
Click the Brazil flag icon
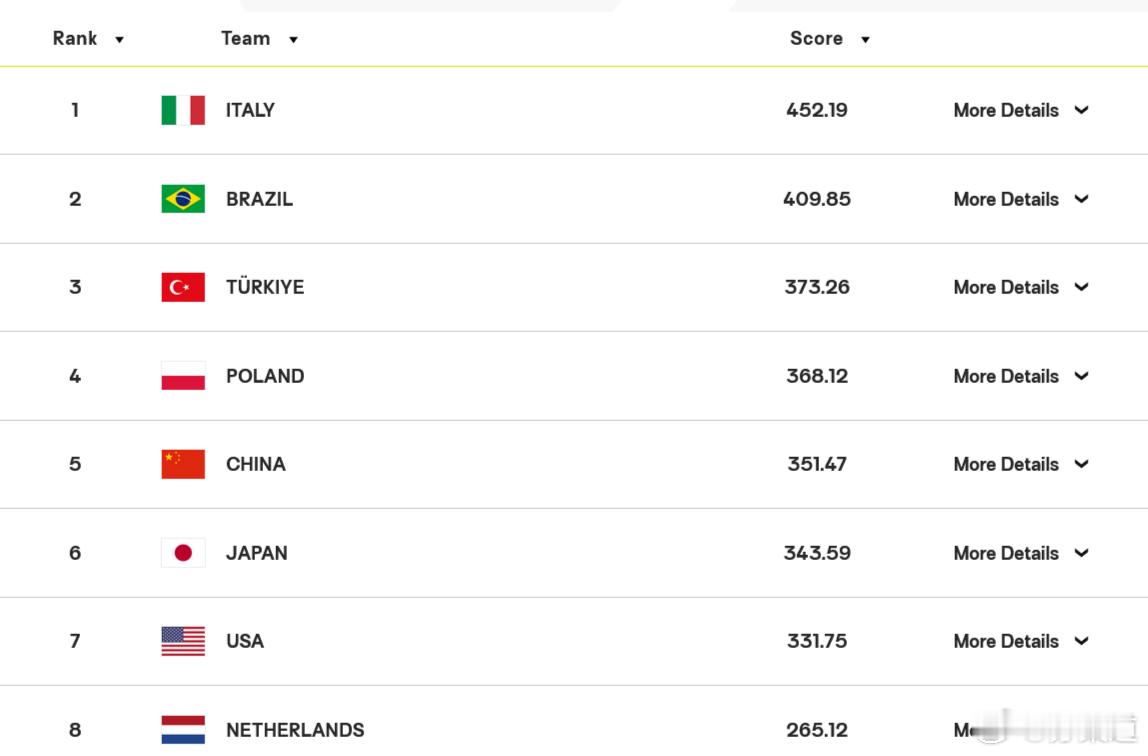(183, 199)
